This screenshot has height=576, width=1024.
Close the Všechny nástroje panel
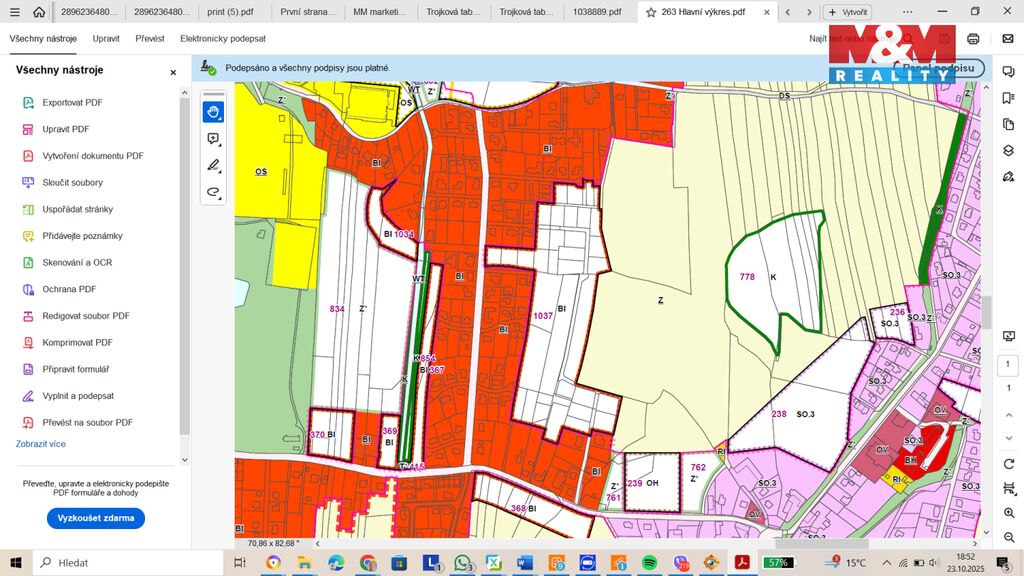point(173,72)
